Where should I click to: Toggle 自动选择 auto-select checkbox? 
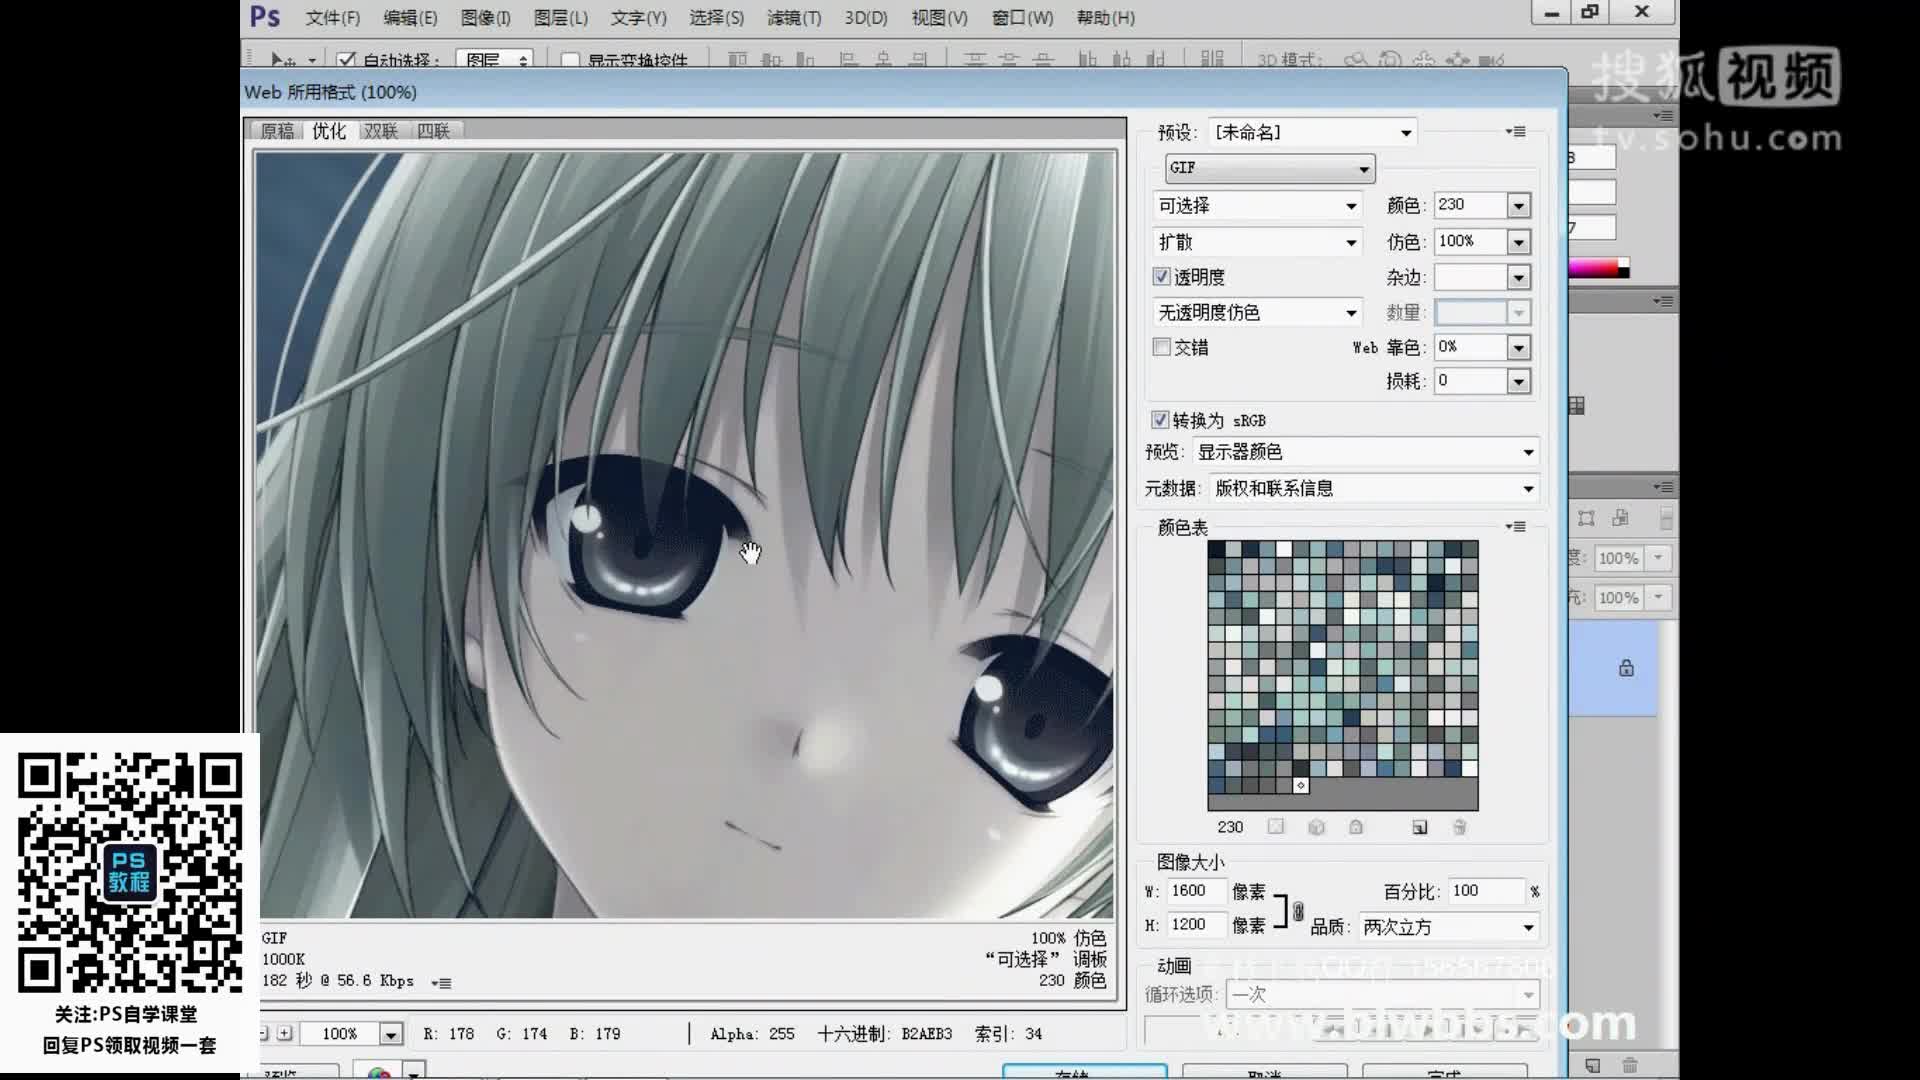[346, 60]
